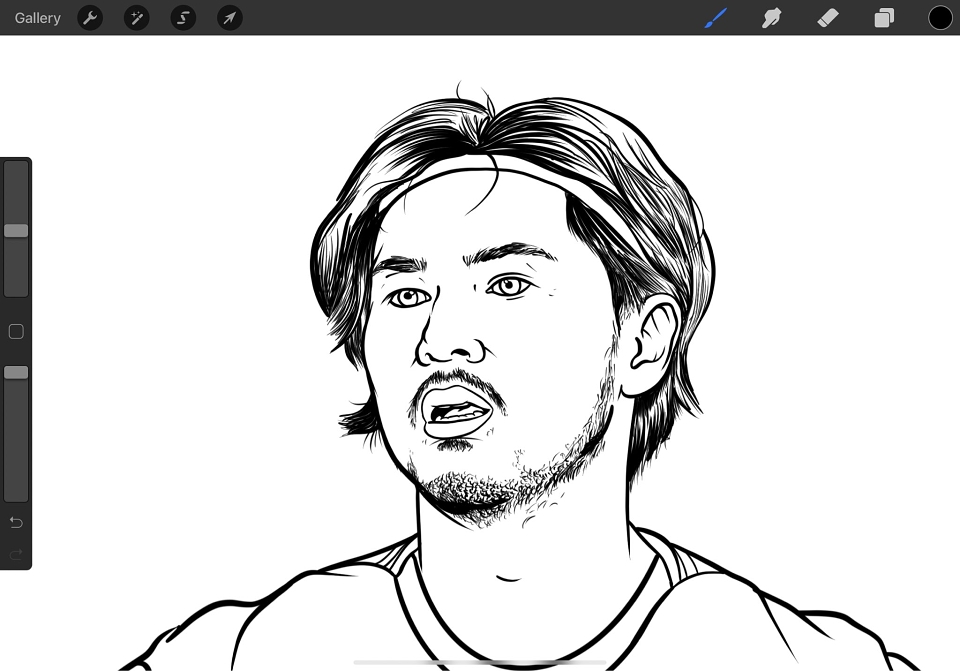Redo the undone stroke
The height and width of the screenshot is (671, 960).
click(16, 555)
